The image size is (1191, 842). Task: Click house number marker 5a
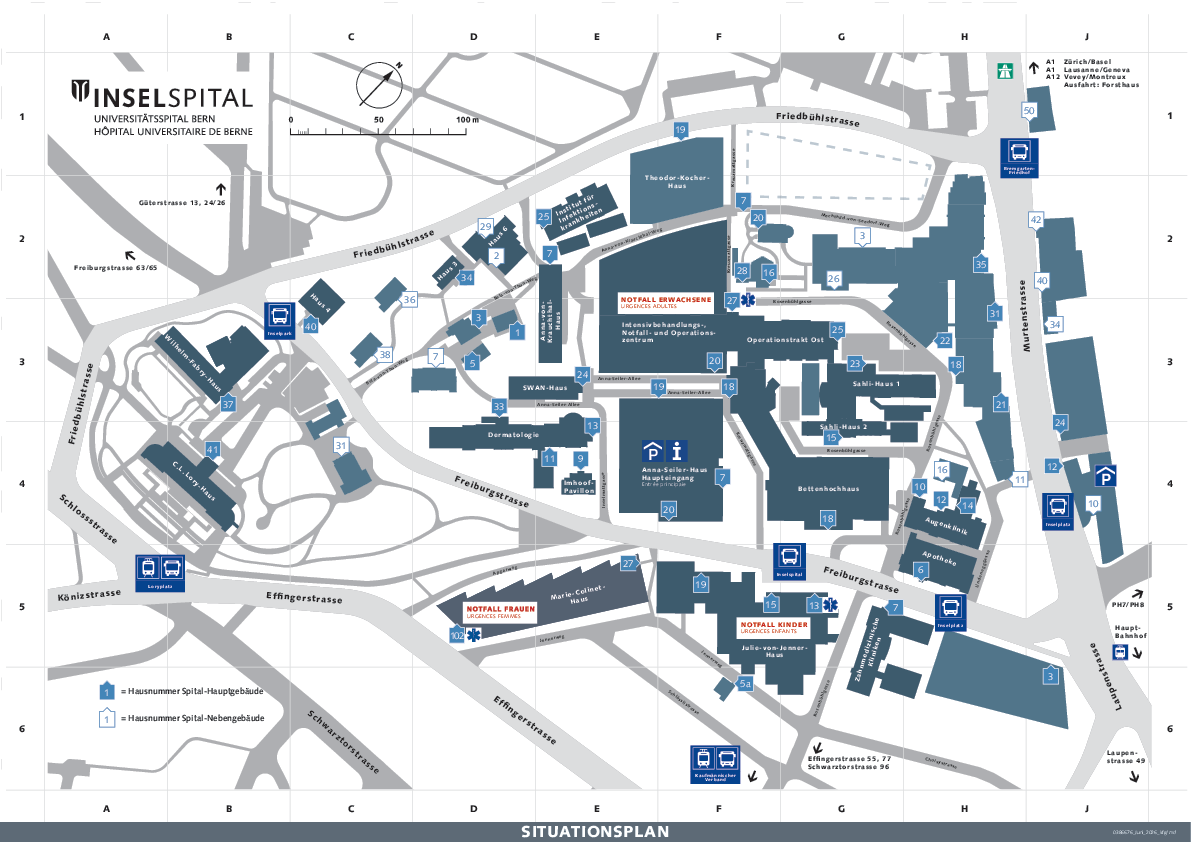click(x=745, y=685)
